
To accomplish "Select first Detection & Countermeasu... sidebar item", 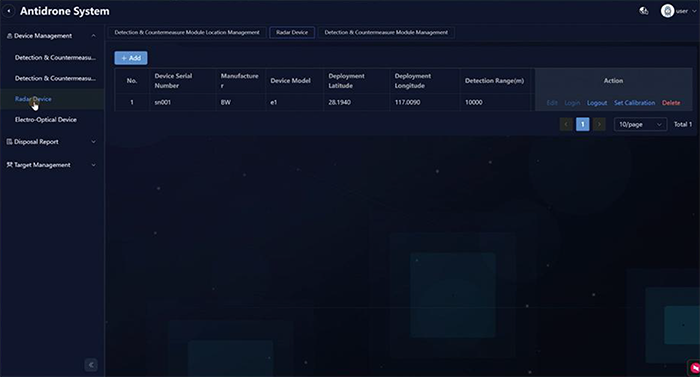I will pos(55,58).
